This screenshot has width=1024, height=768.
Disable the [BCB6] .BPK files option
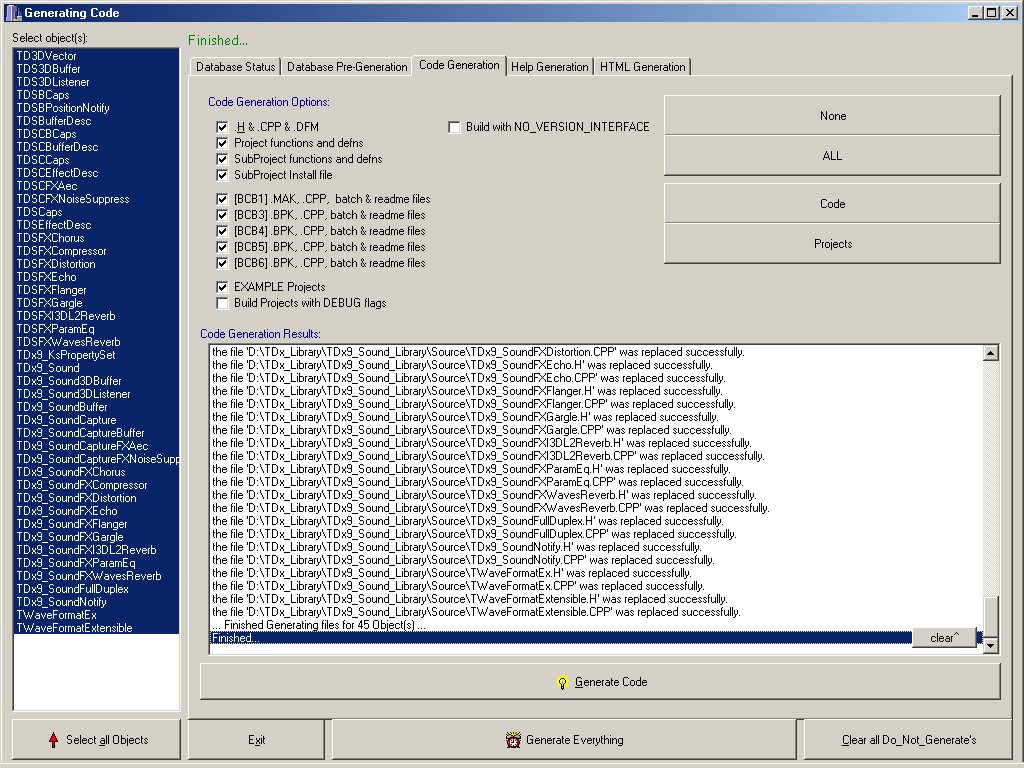click(222, 263)
